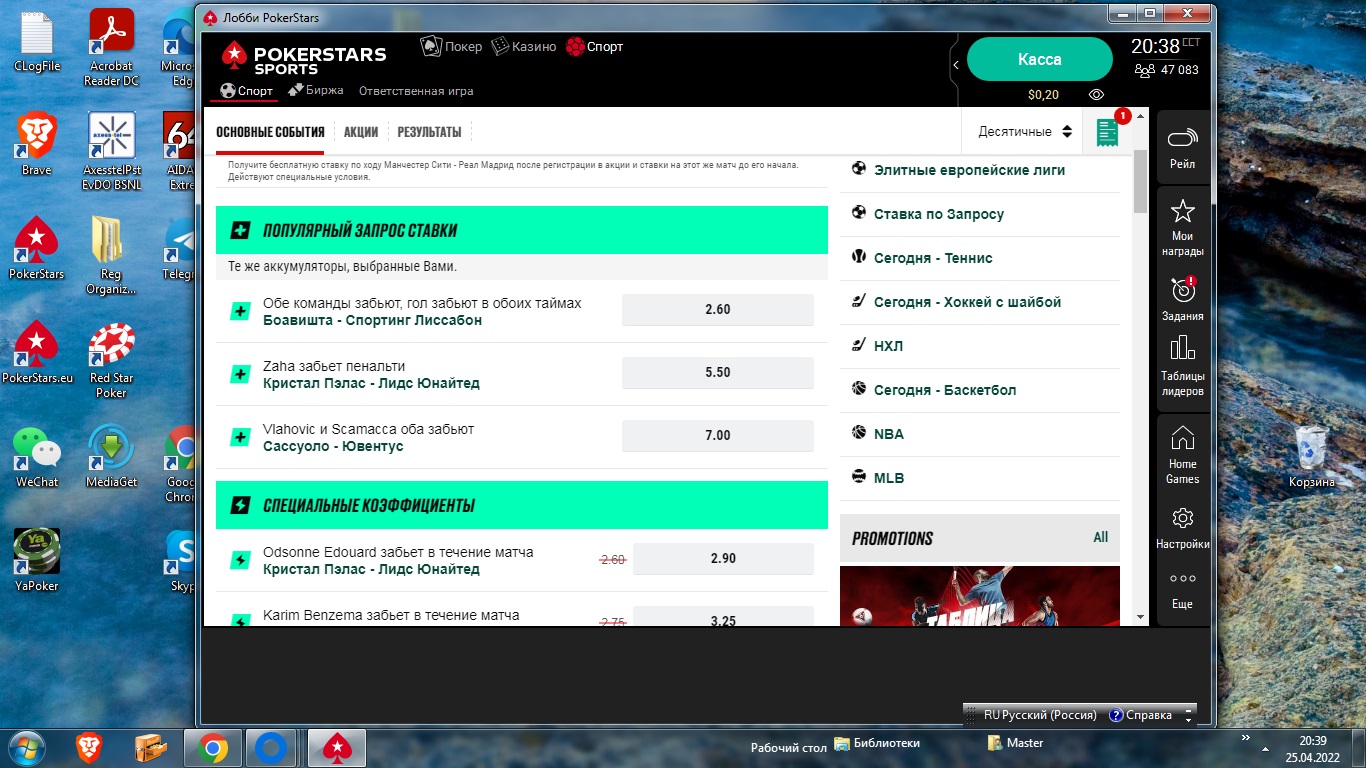This screenshot has height=768, width=1366.
Task: Open Google Chrome from the taskbar
Action: [212, 747]
